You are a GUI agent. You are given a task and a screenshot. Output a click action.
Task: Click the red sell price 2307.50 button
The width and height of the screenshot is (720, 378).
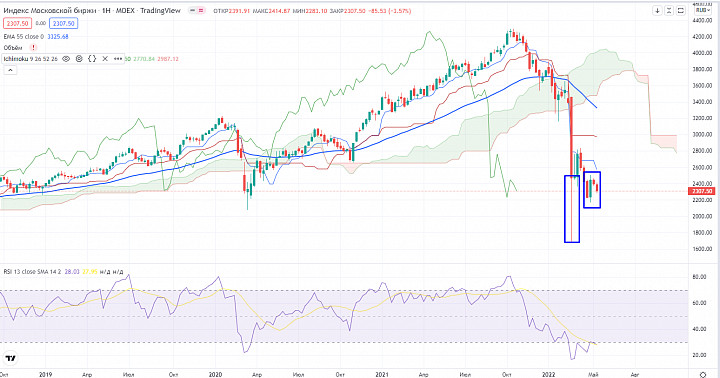point(17,23)
